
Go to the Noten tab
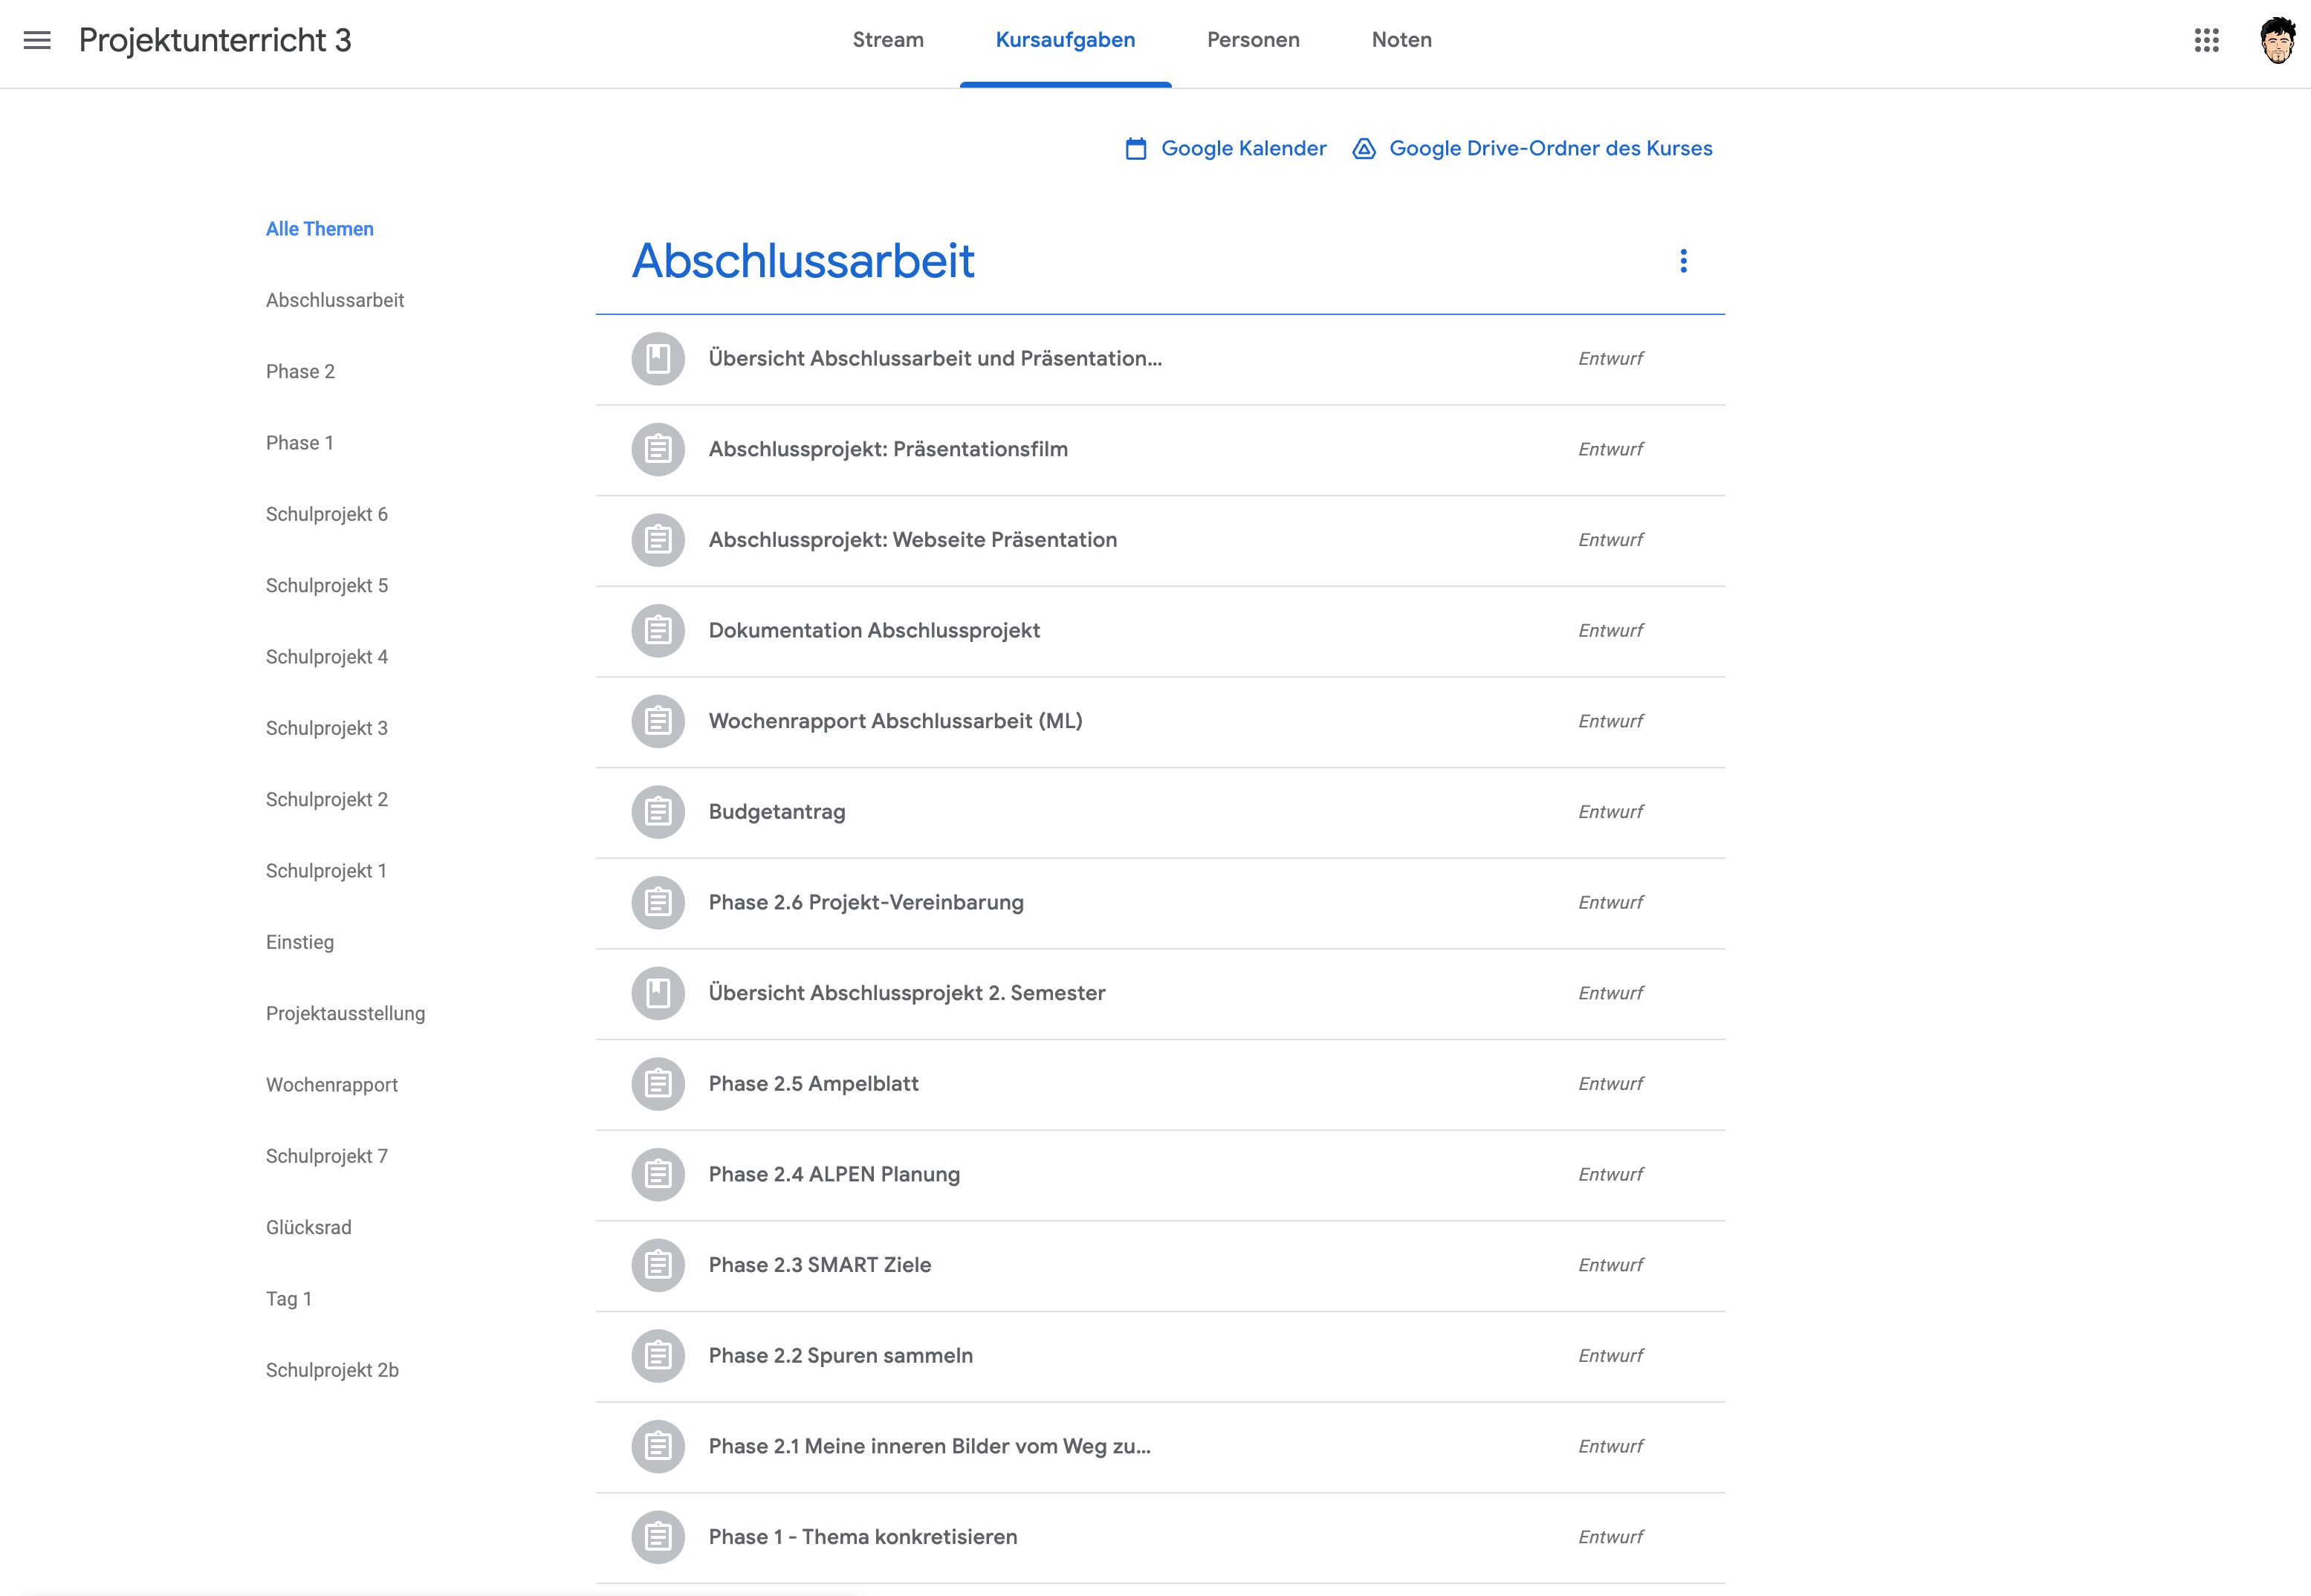click(1401, 40)
